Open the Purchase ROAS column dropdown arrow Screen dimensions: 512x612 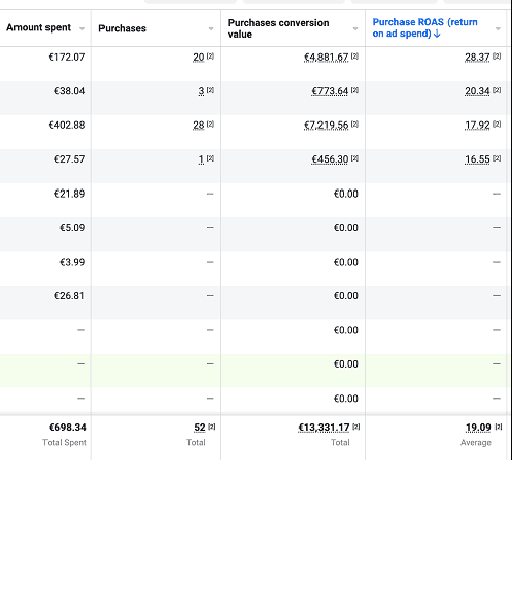click(x=498, y=28)
